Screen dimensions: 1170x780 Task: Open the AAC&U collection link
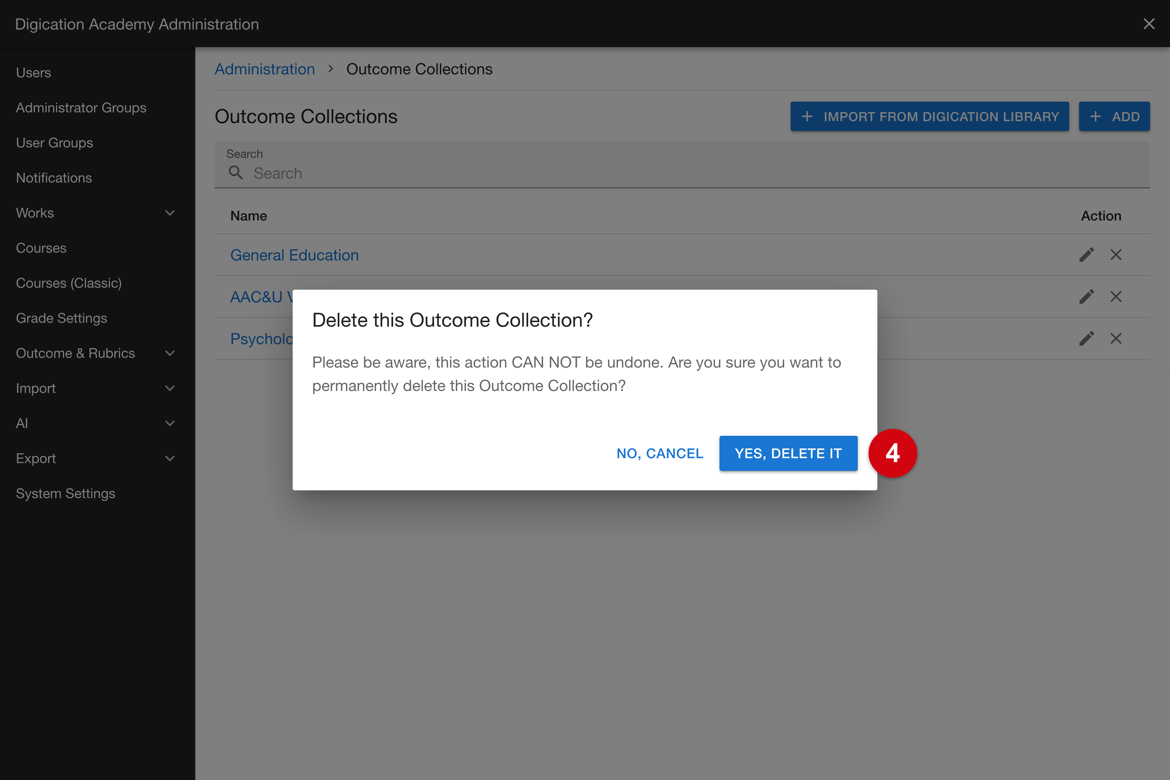click(x=261, y=296)
